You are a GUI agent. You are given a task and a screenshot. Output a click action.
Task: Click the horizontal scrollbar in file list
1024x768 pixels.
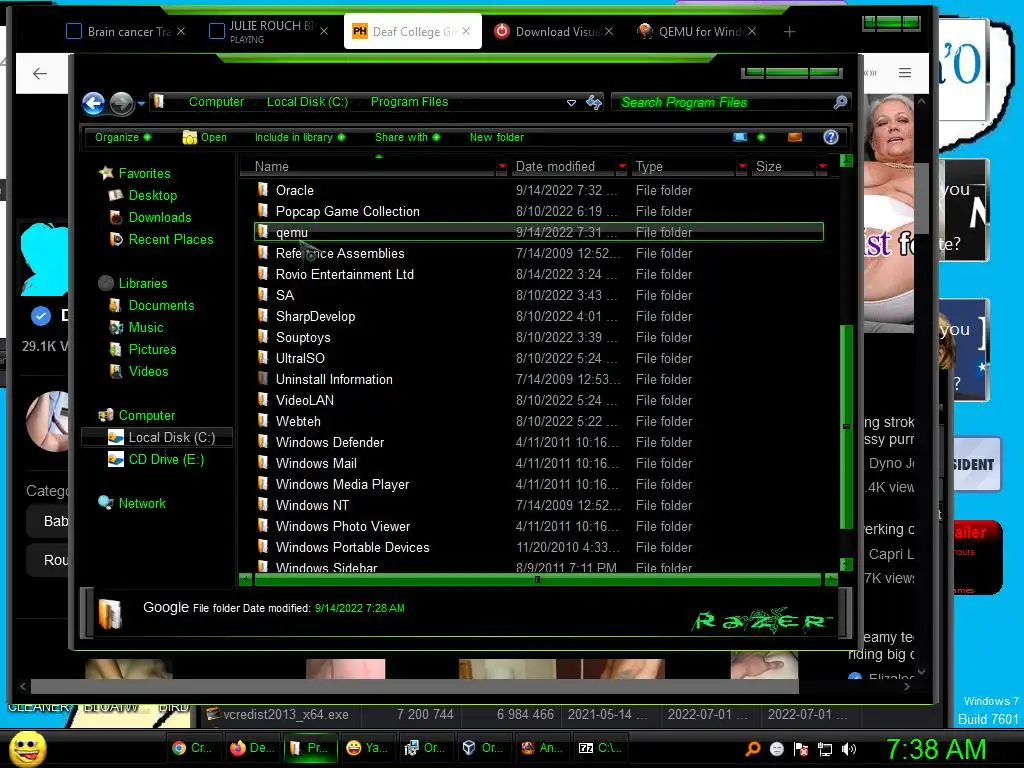[537, 579]
